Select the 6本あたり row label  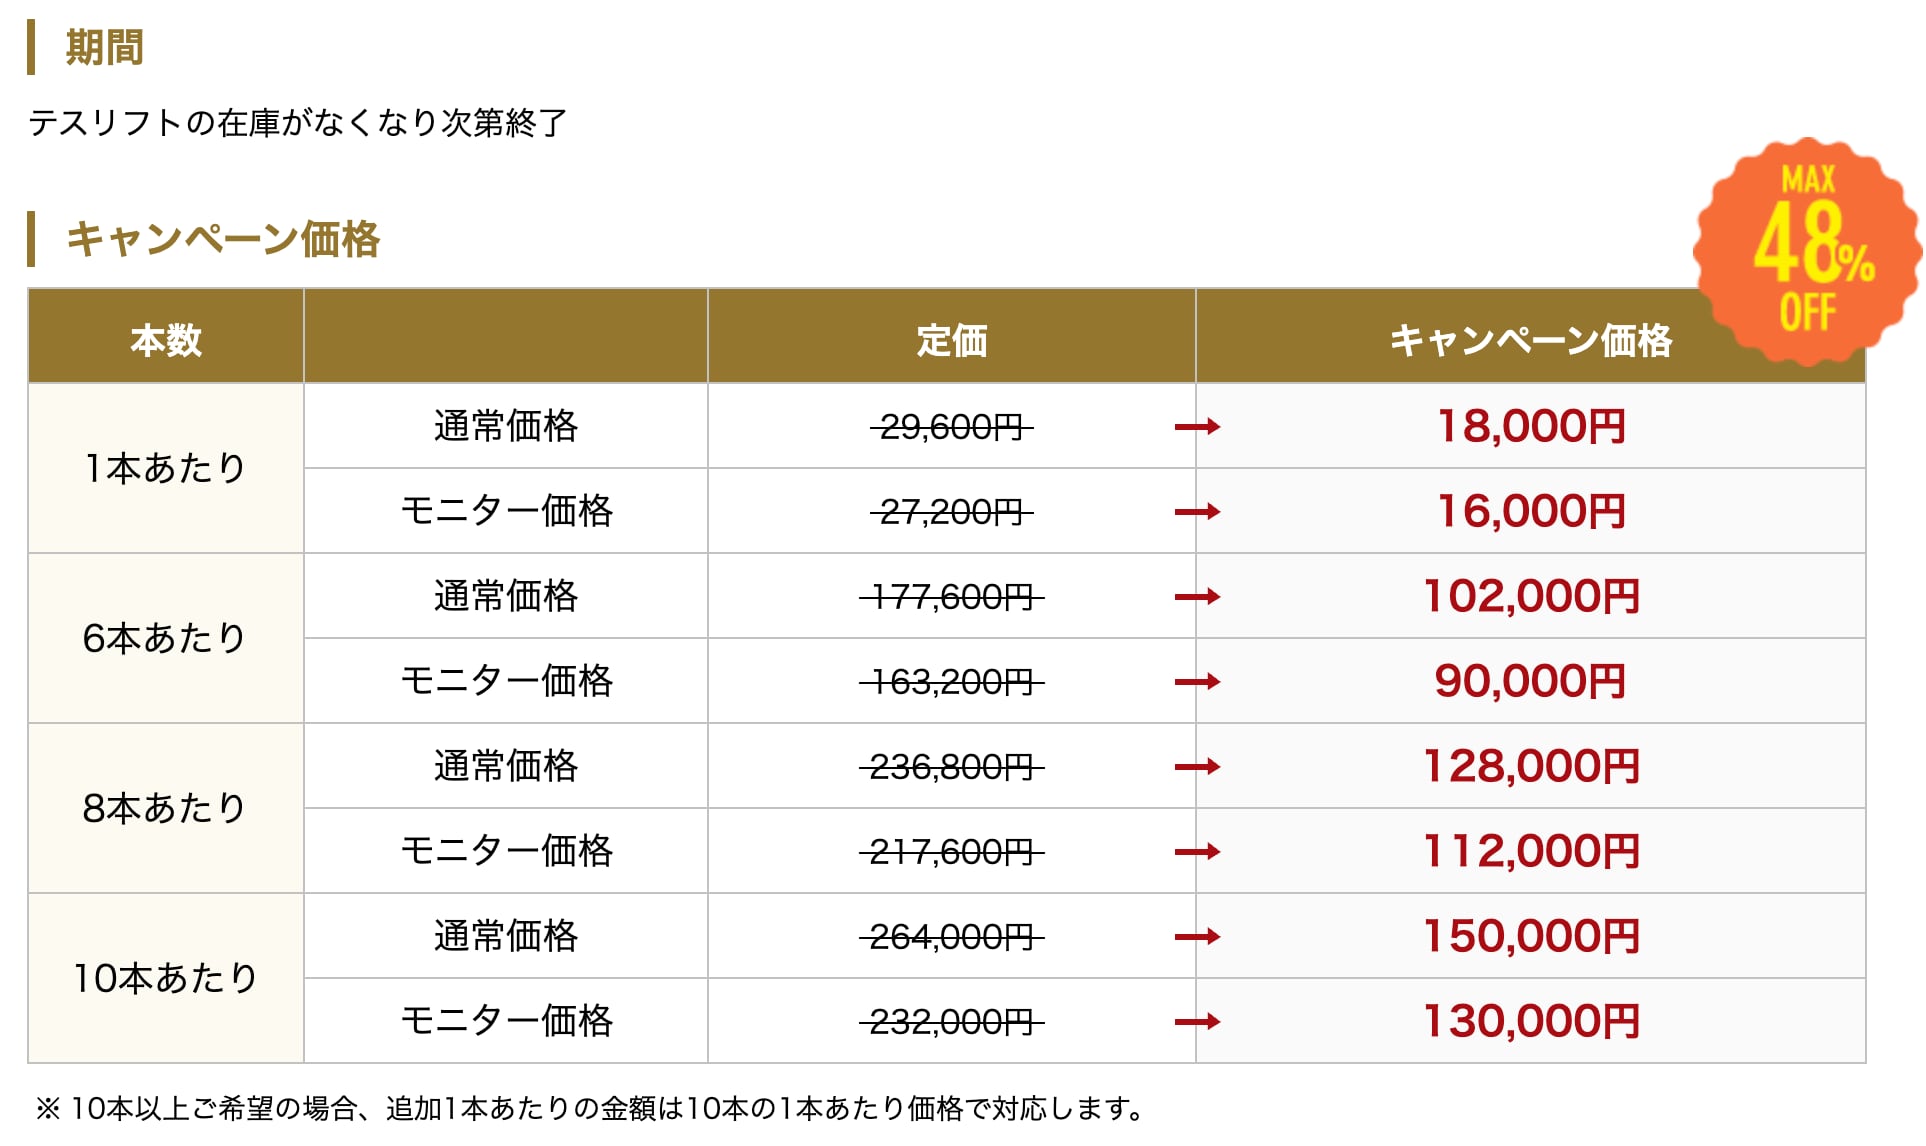[x=166, y=638]
